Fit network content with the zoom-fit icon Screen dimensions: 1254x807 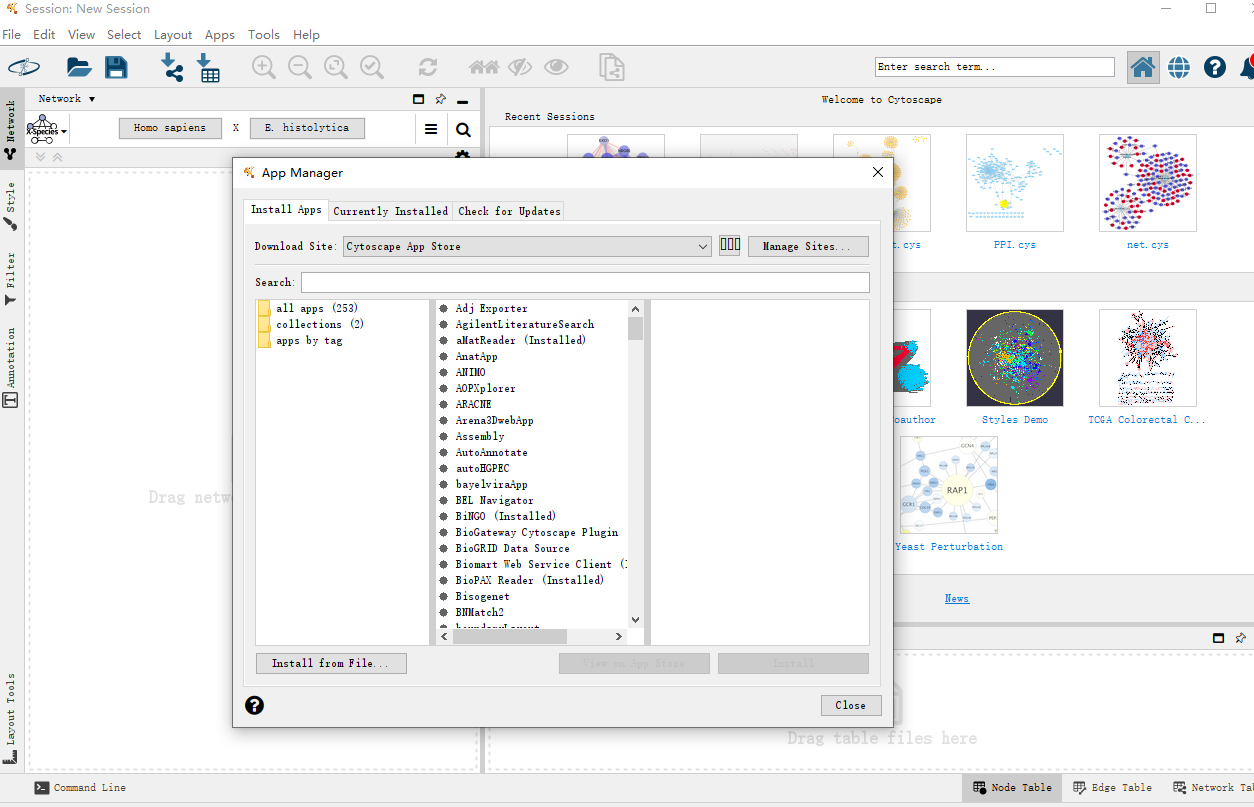click(336, 67)
